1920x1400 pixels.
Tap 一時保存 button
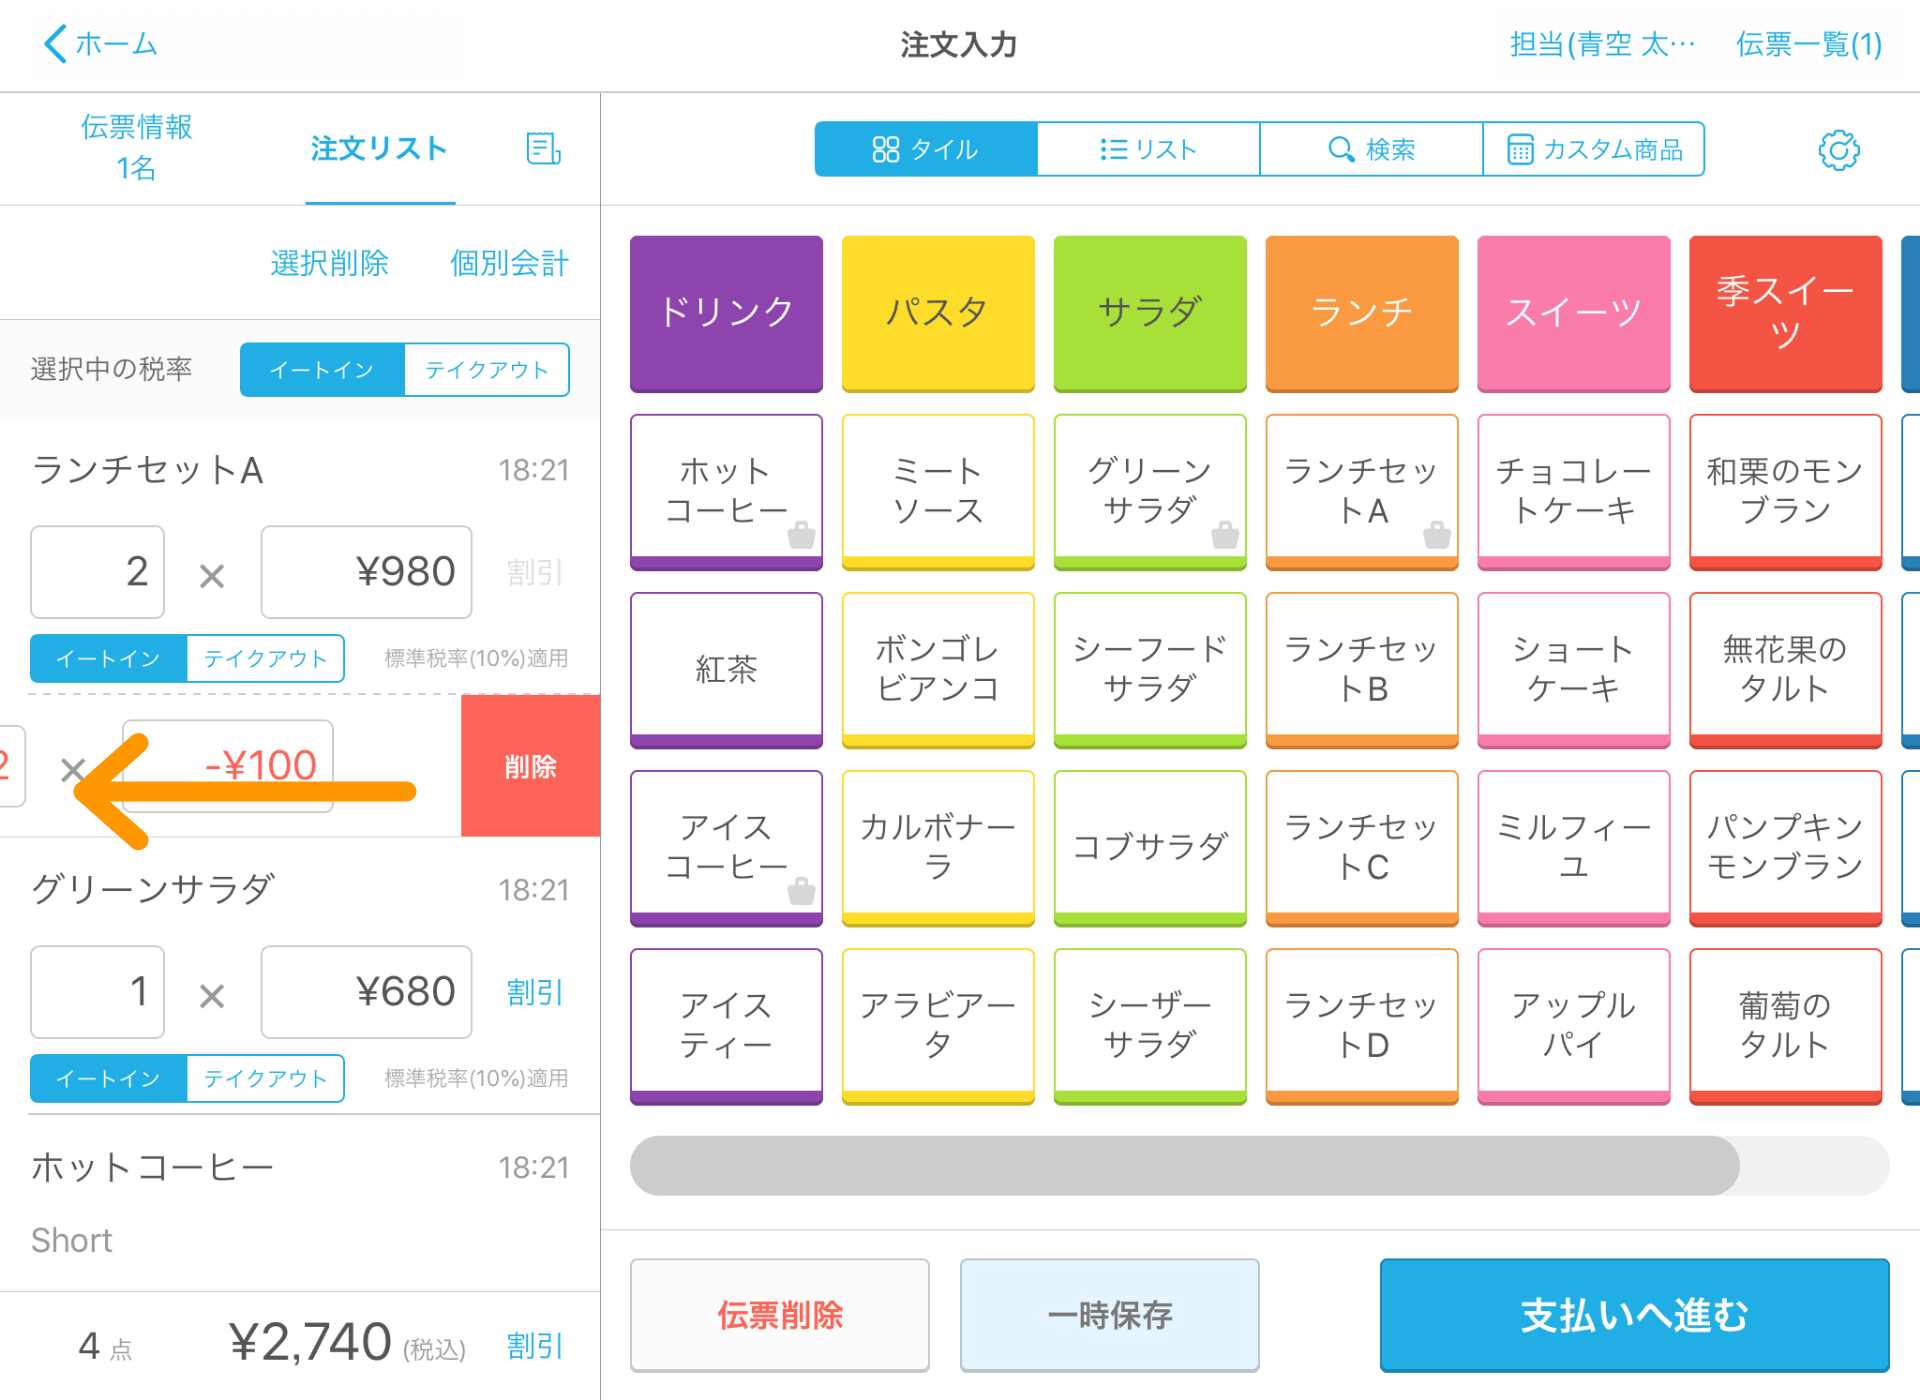pyautogui.click(x=1109, y=1315)
